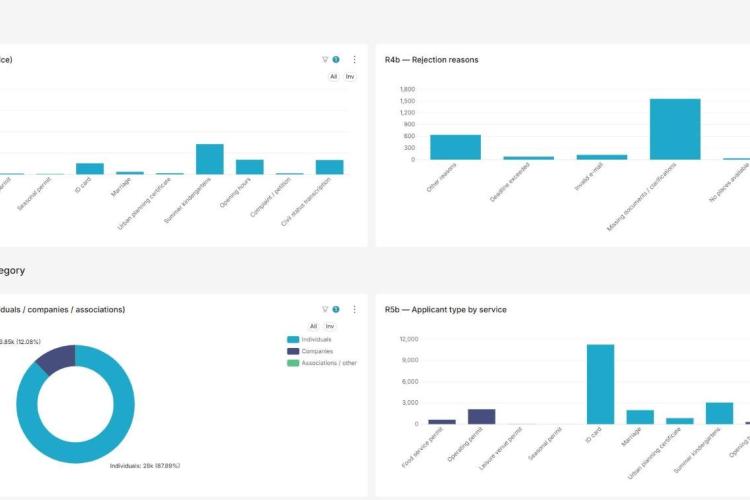Image resolution: width=750 pixels, height=500 pixels.
Task: Select Summer kindergartens bar in Civil status transcription panel
Action: 210,159
